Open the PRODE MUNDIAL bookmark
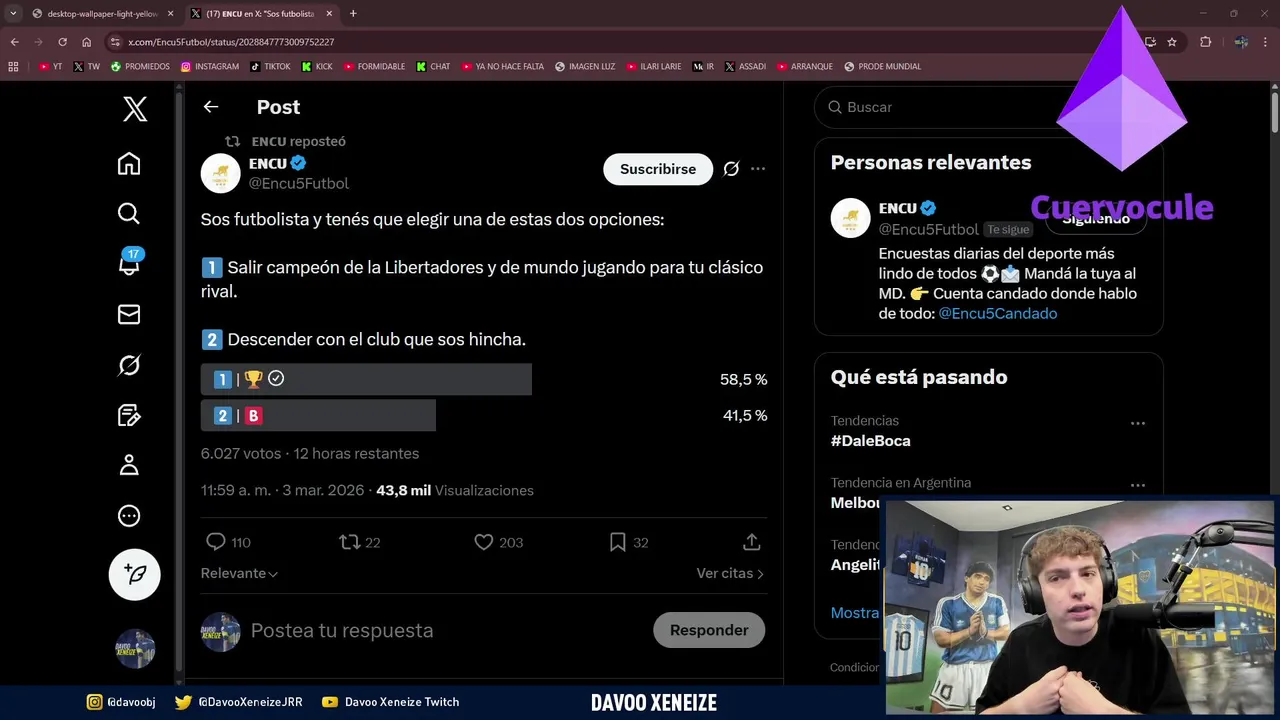Viewport: 1280px width, 720px height. click(882, 67)
